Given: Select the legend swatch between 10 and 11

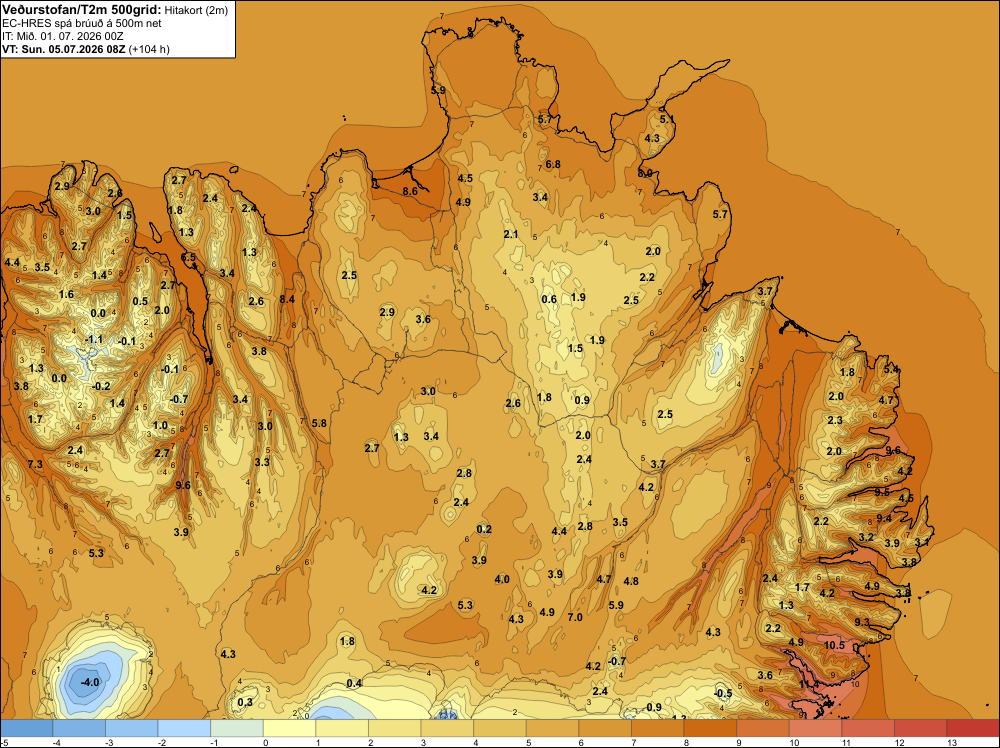Looking at the screenshot, I should point(815,728).
